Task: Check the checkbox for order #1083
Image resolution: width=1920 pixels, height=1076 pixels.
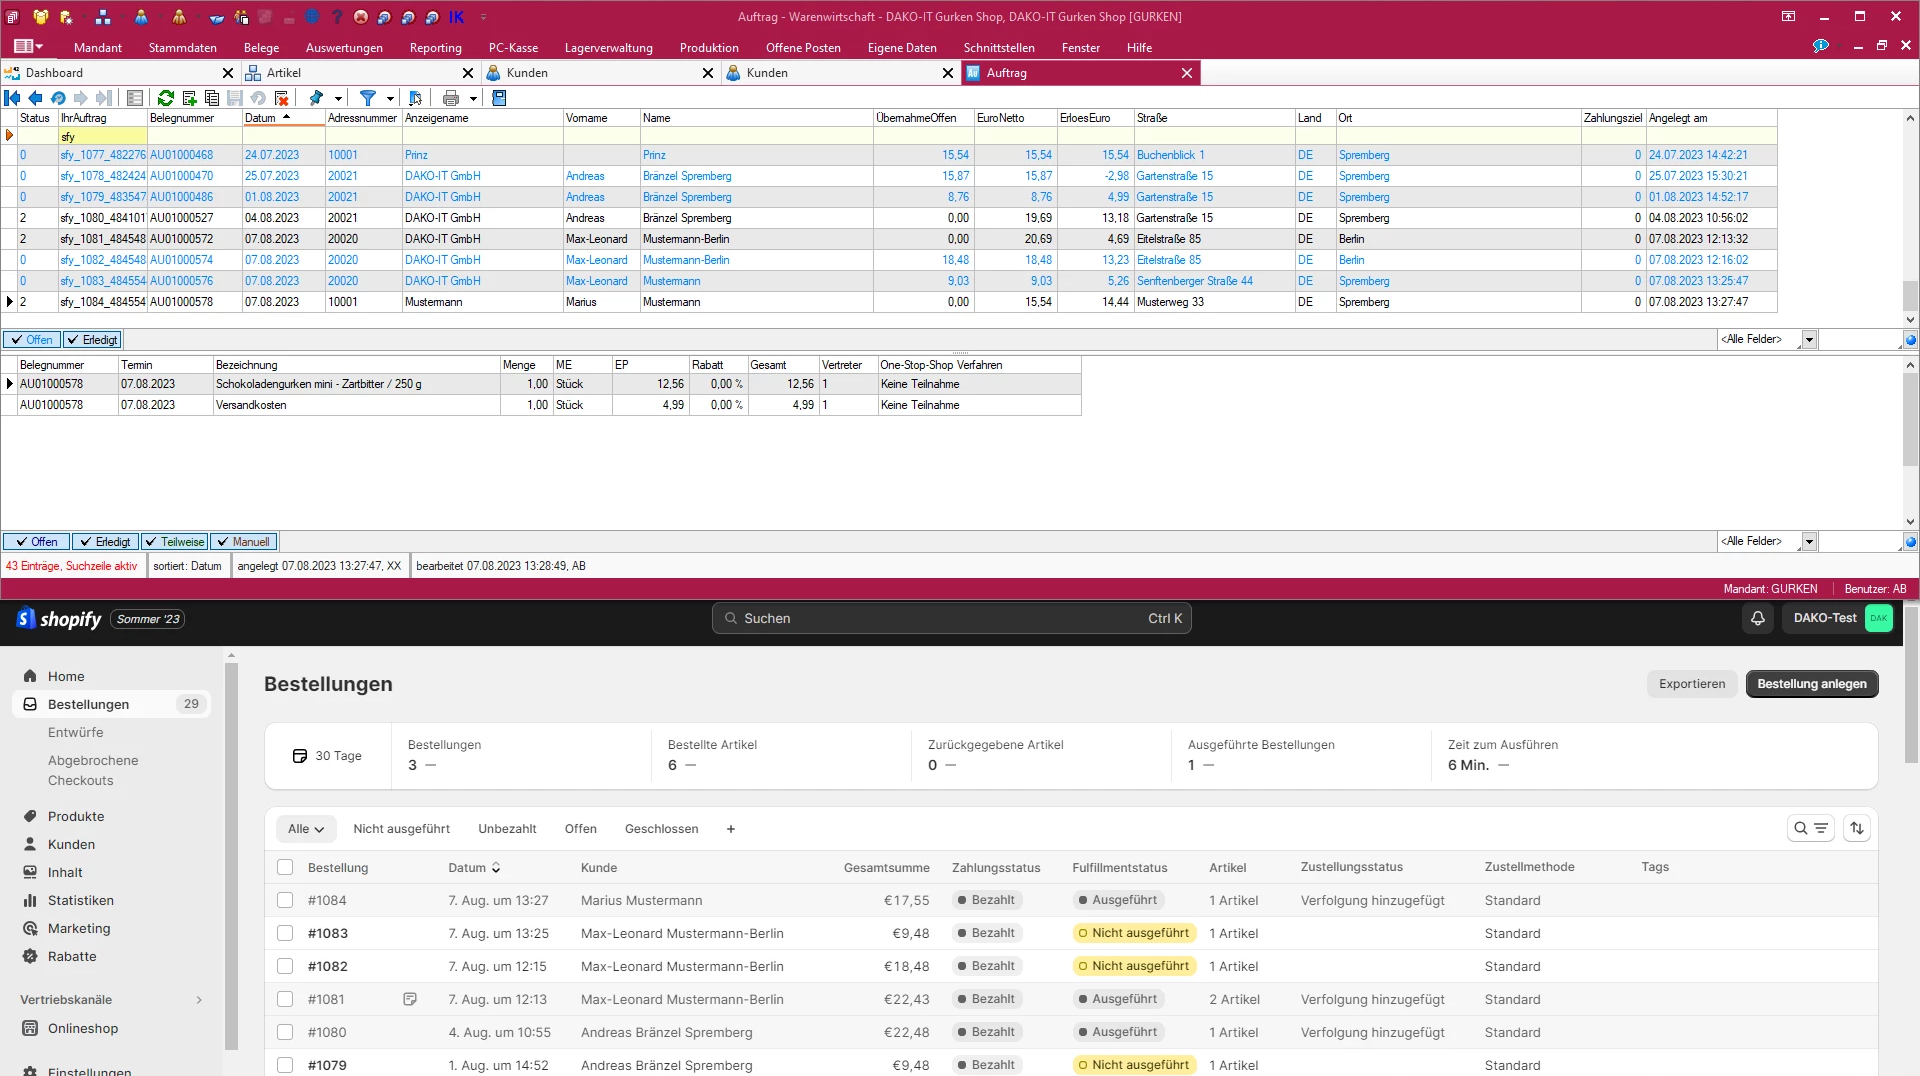Action: (284, 933)
